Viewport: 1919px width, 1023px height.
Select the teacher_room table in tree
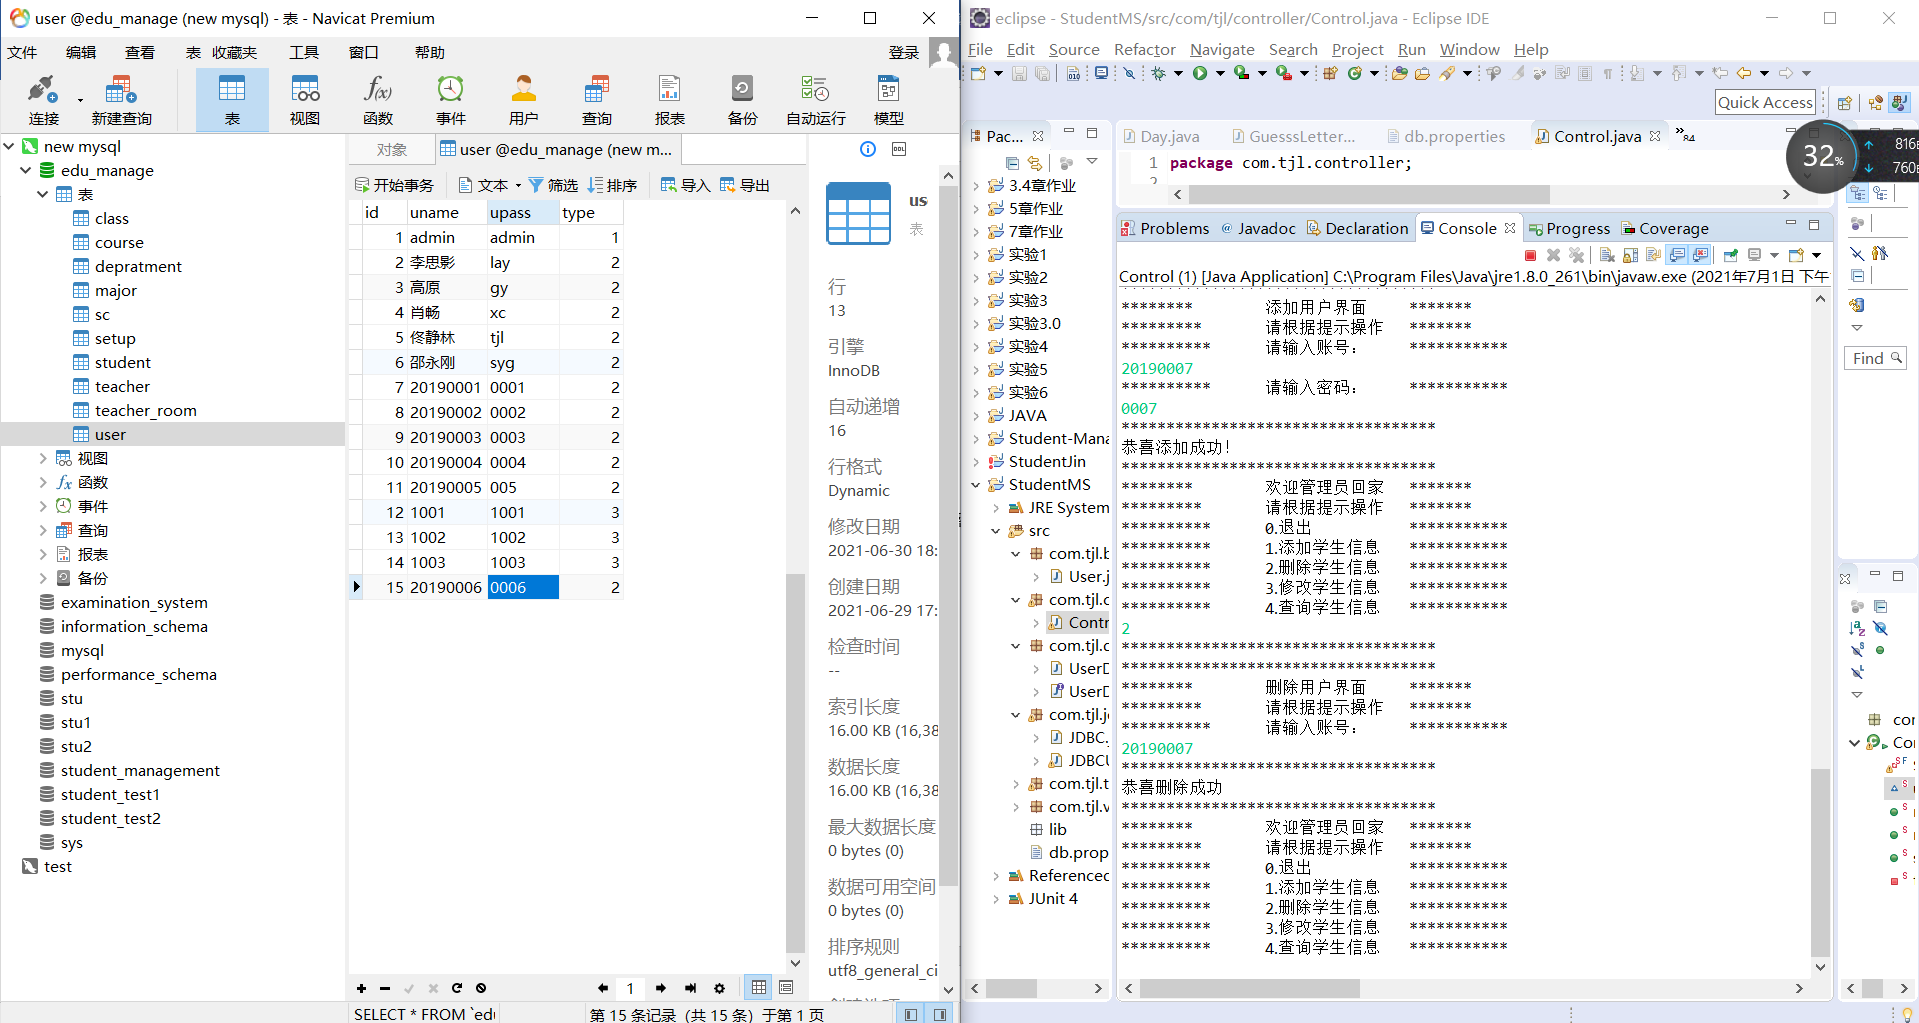click(146, 410)
